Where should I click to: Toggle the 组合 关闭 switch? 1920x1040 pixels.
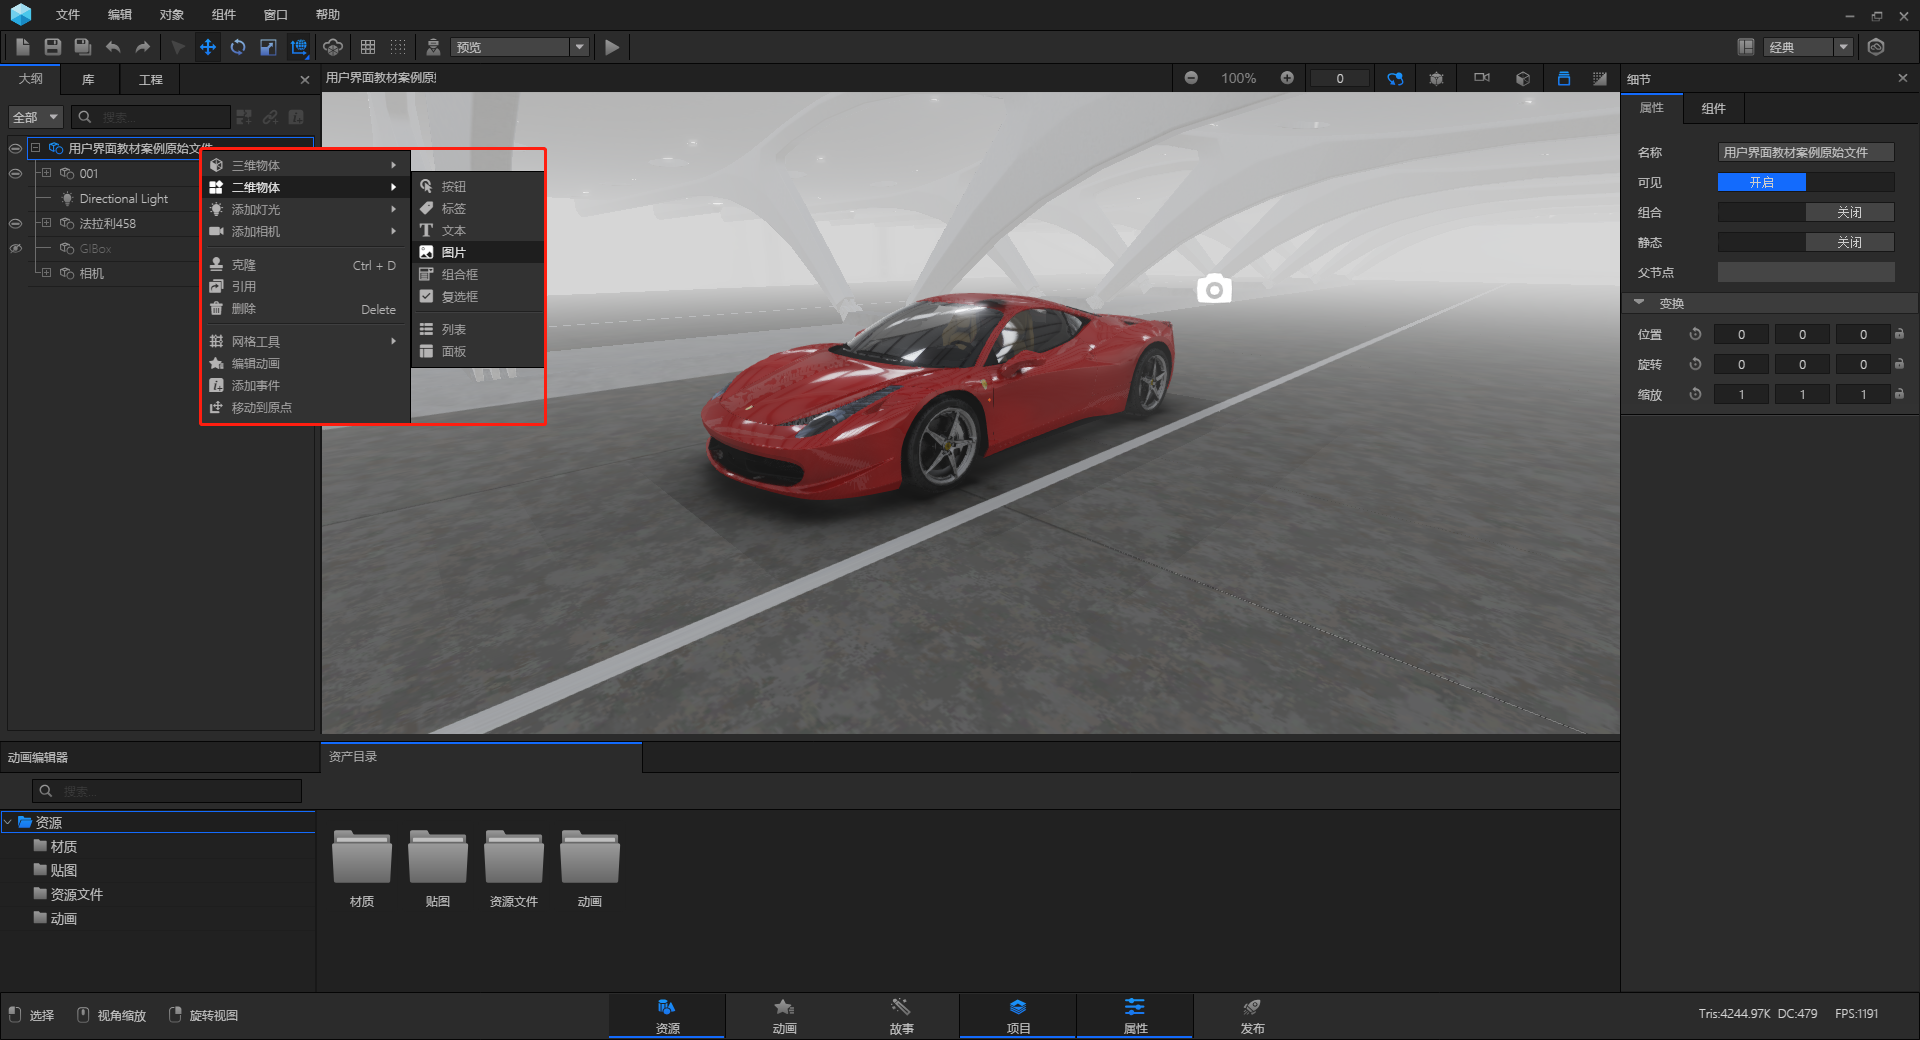[1806, 212]
